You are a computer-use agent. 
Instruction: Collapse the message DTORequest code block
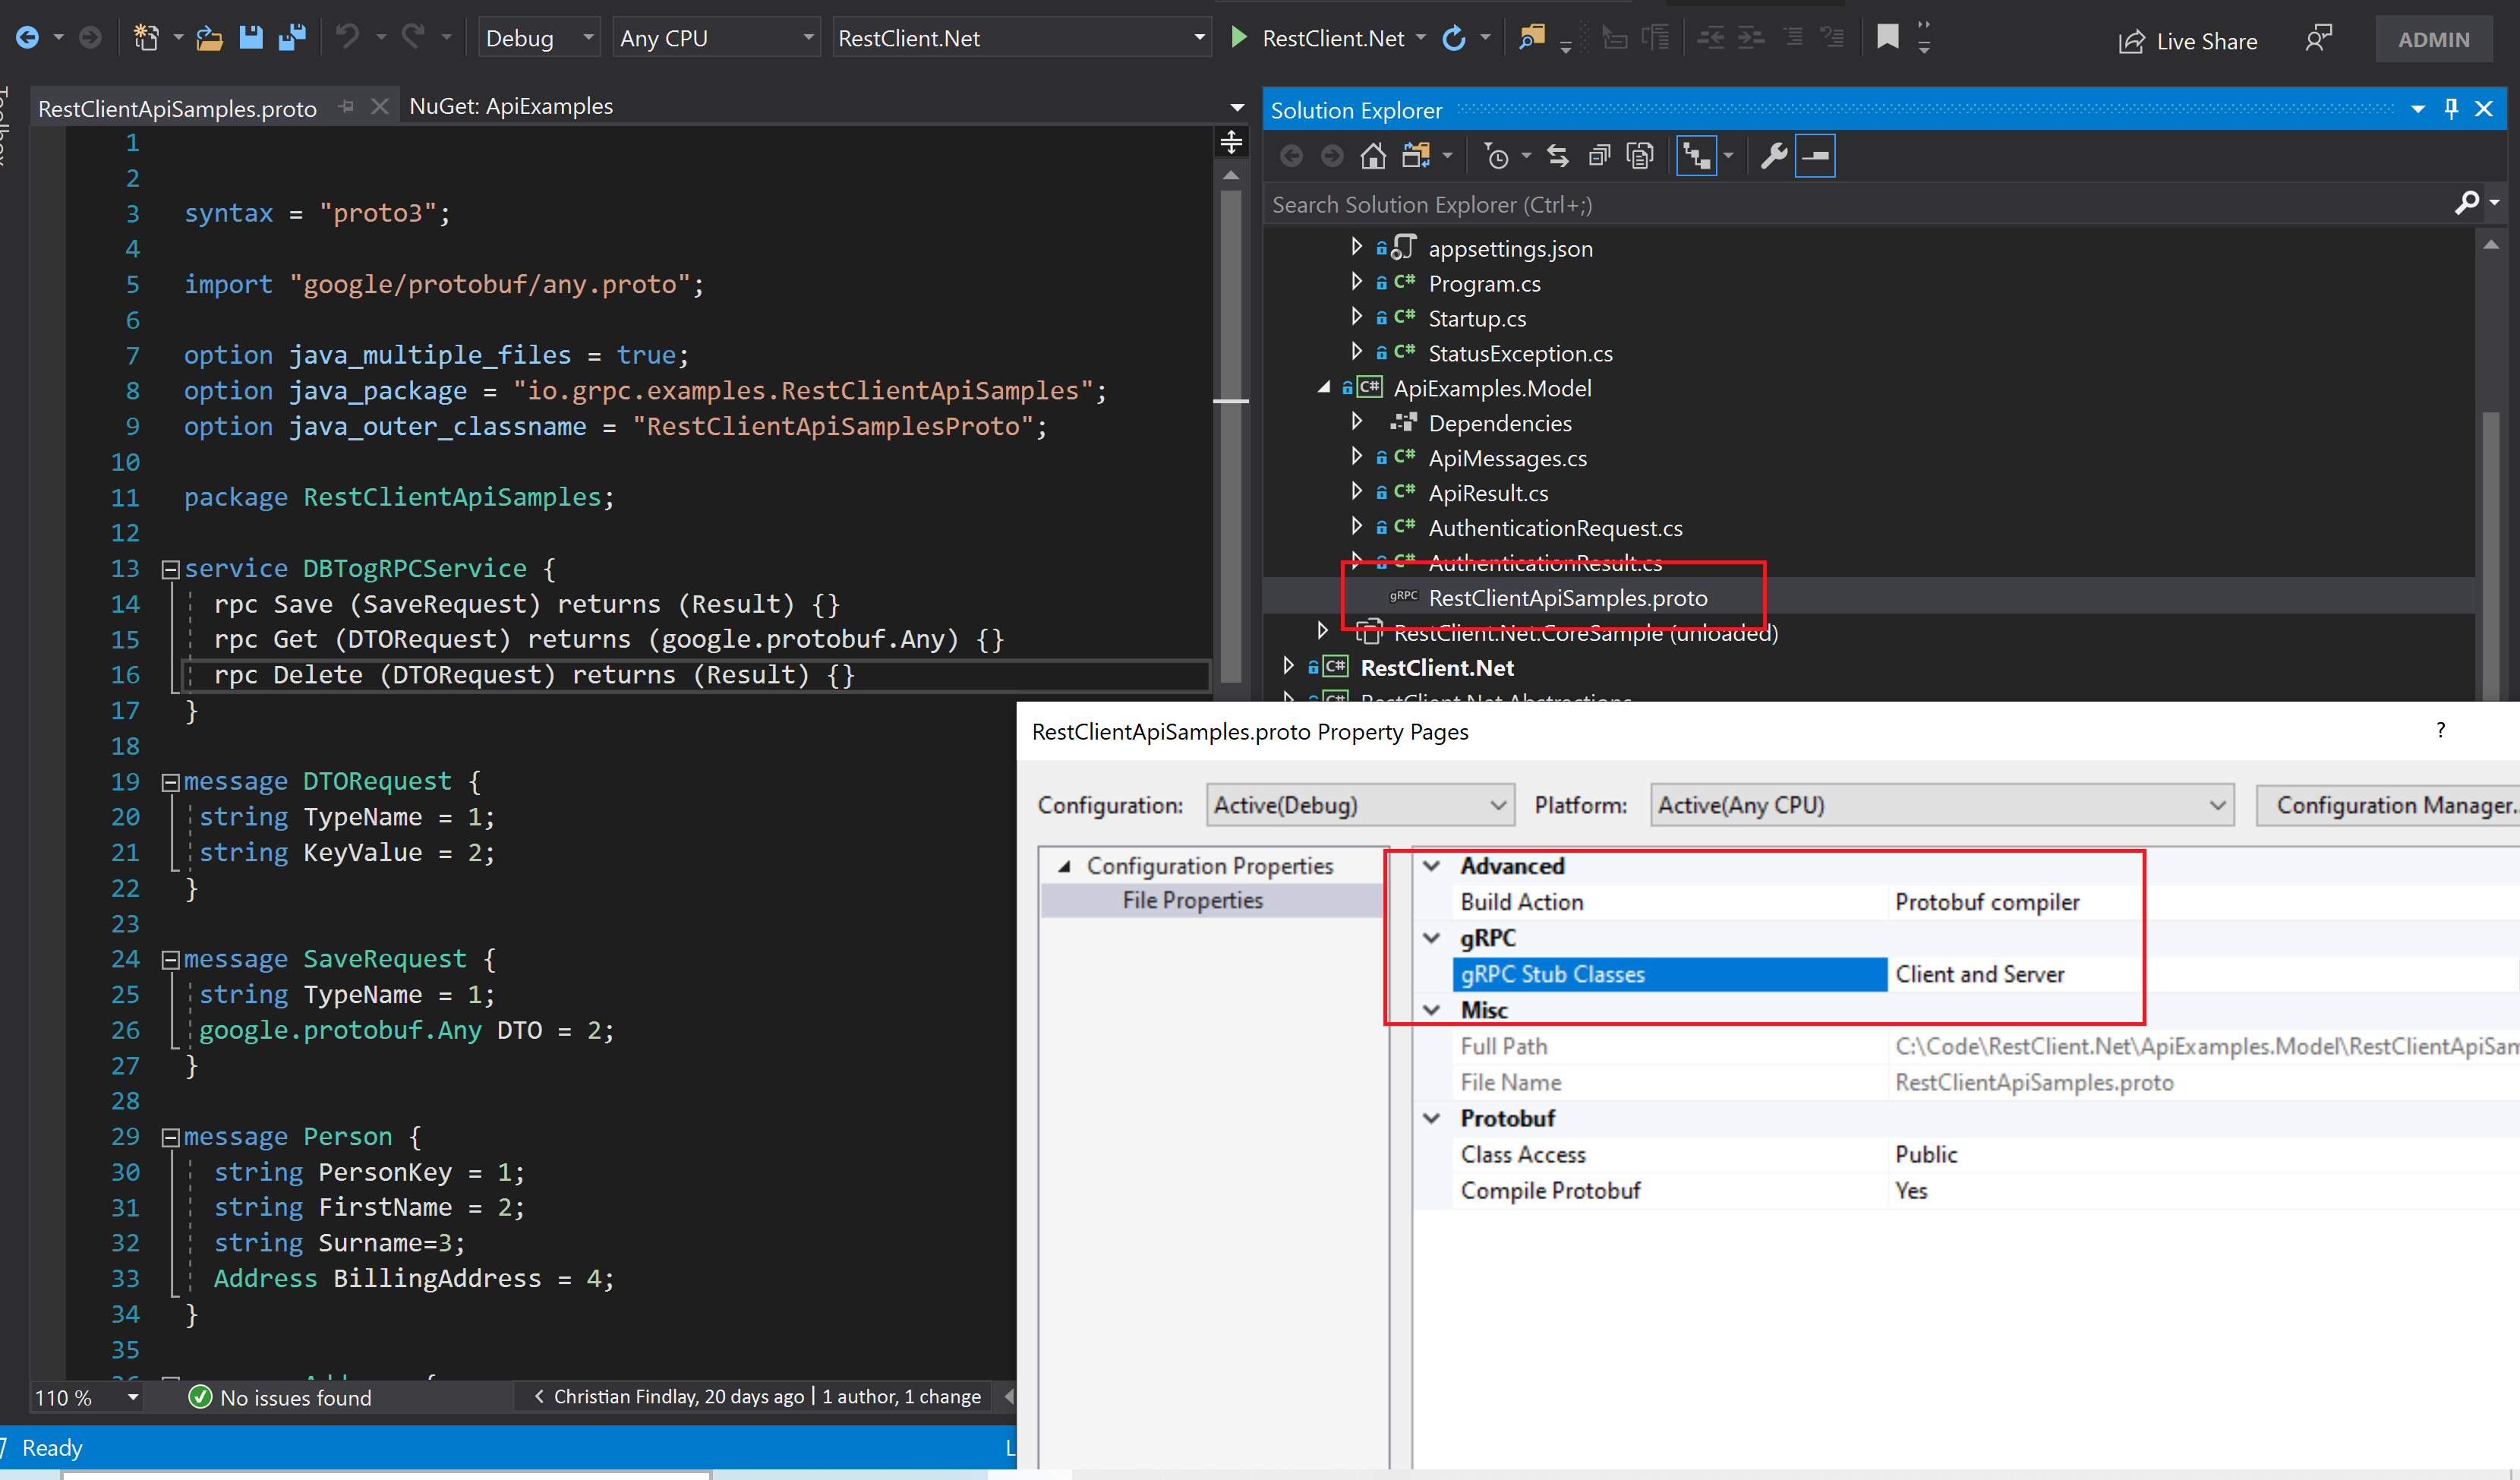tap(170, 782)
